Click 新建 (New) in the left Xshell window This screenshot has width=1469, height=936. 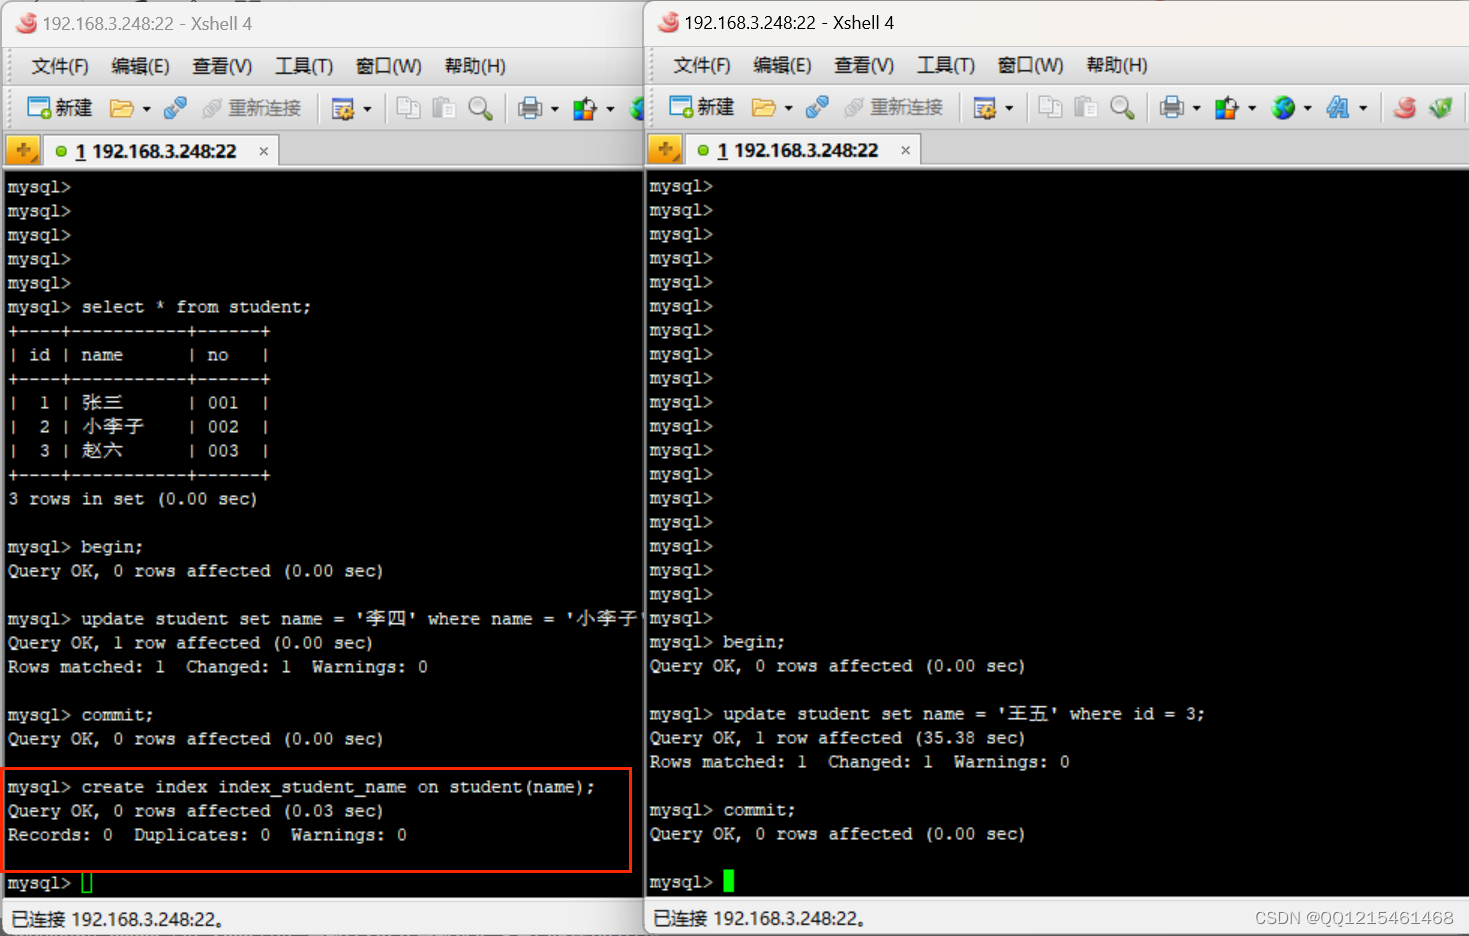tap(60, 108)
